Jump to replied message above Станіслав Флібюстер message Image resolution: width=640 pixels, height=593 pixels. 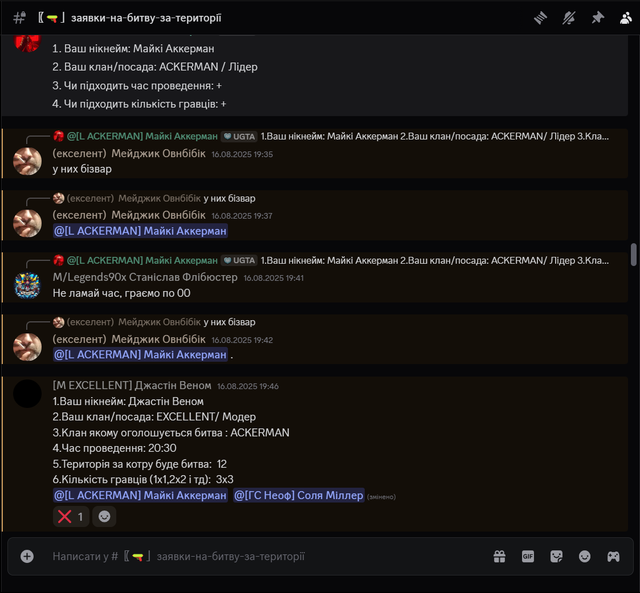(434, 260)
